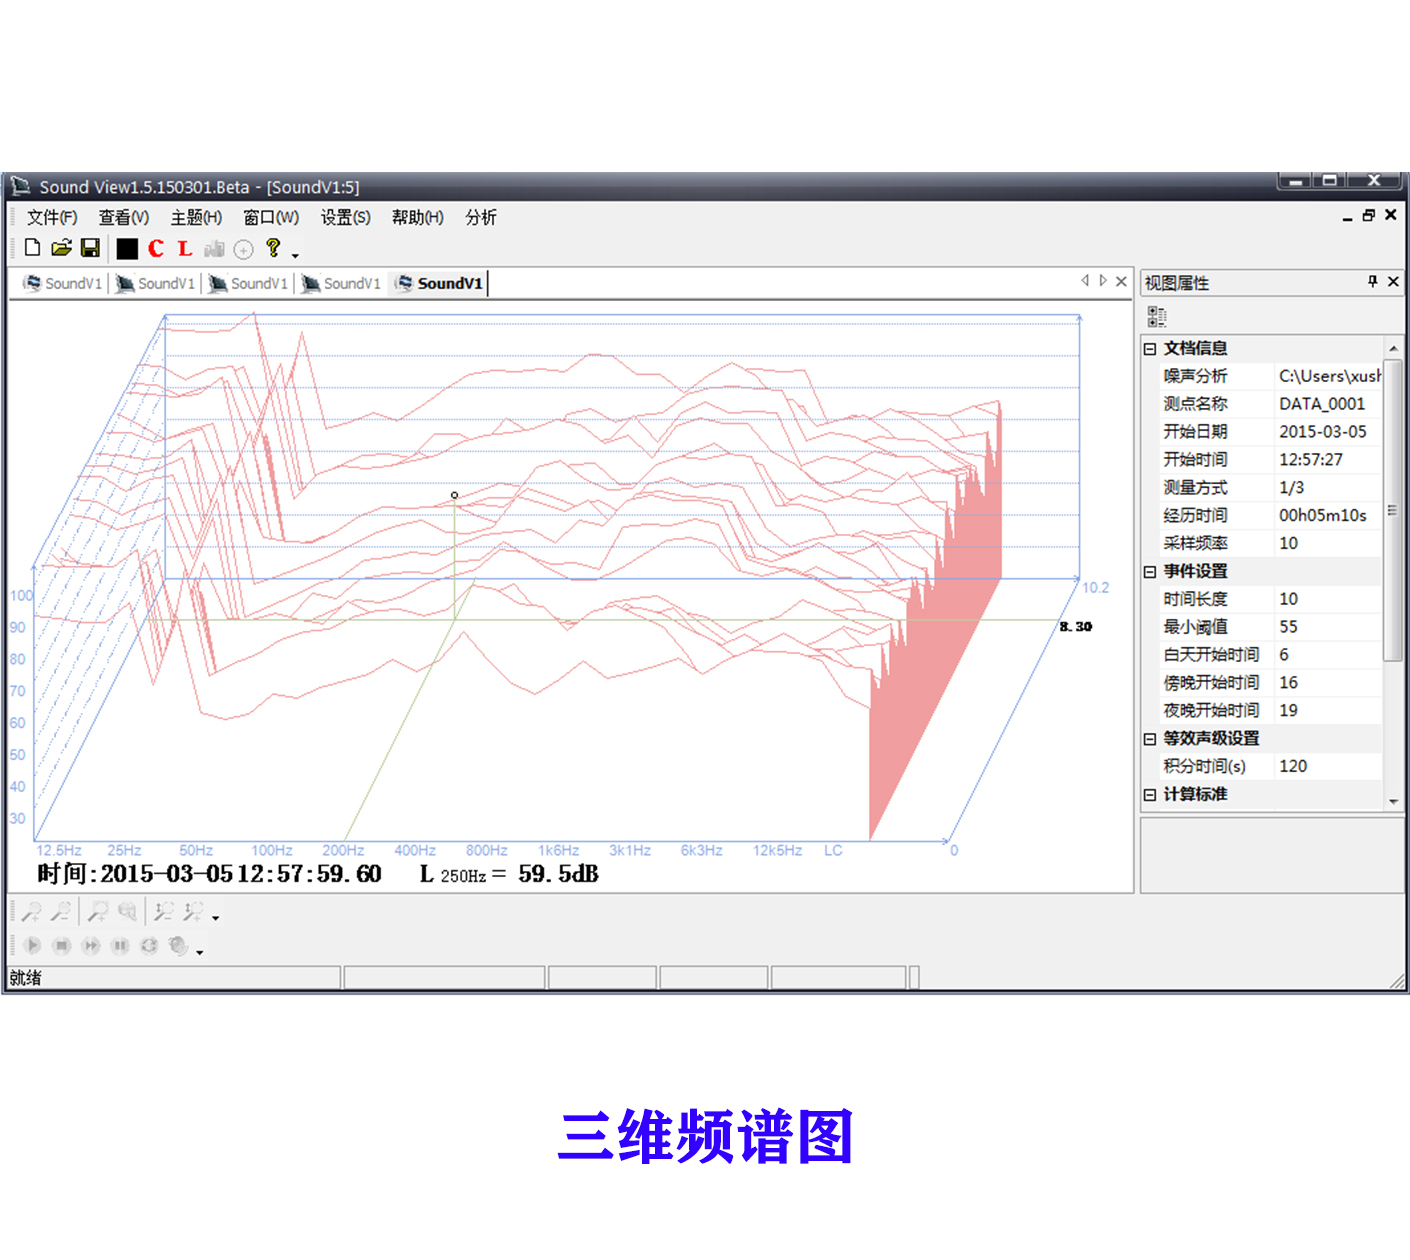Collapse the 事件设置 section

tap(1149, 571)
